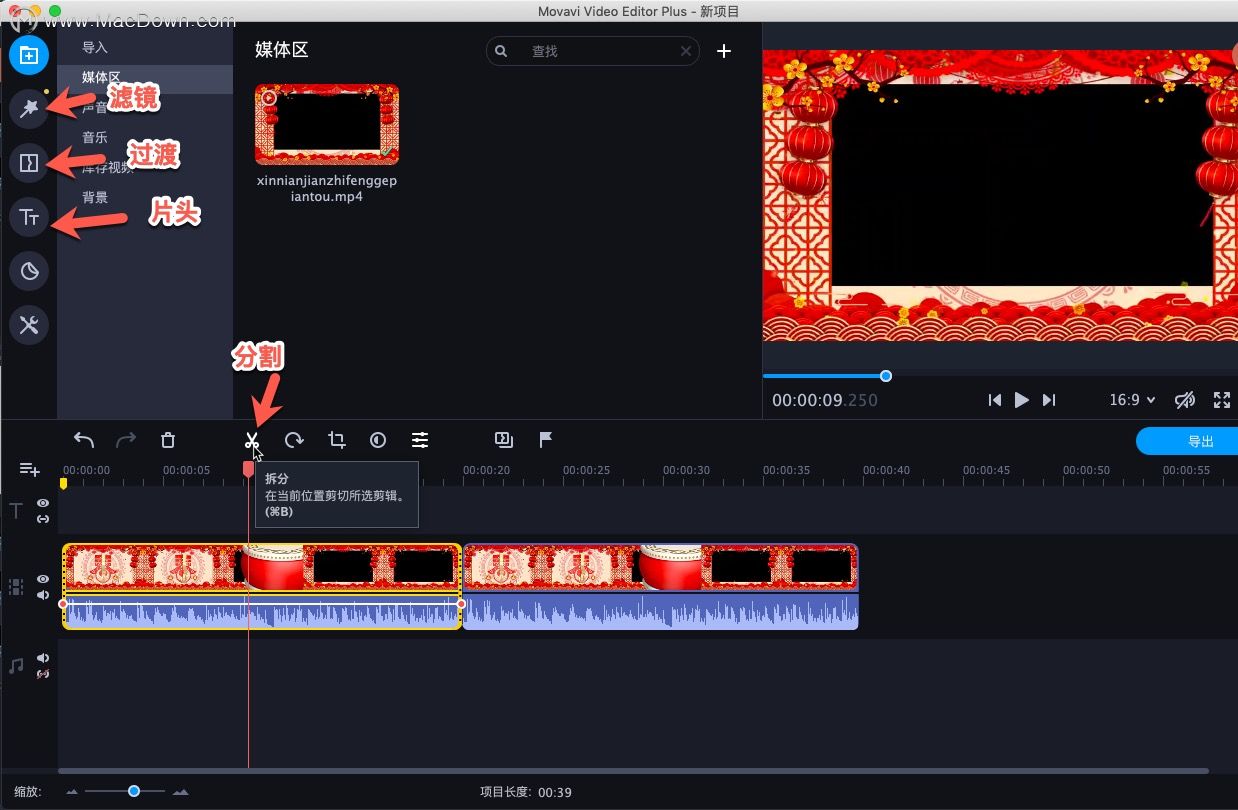This screenshot has height=810, width=1238.
Task: Toggle title track visibility eye
Action: 43,504
